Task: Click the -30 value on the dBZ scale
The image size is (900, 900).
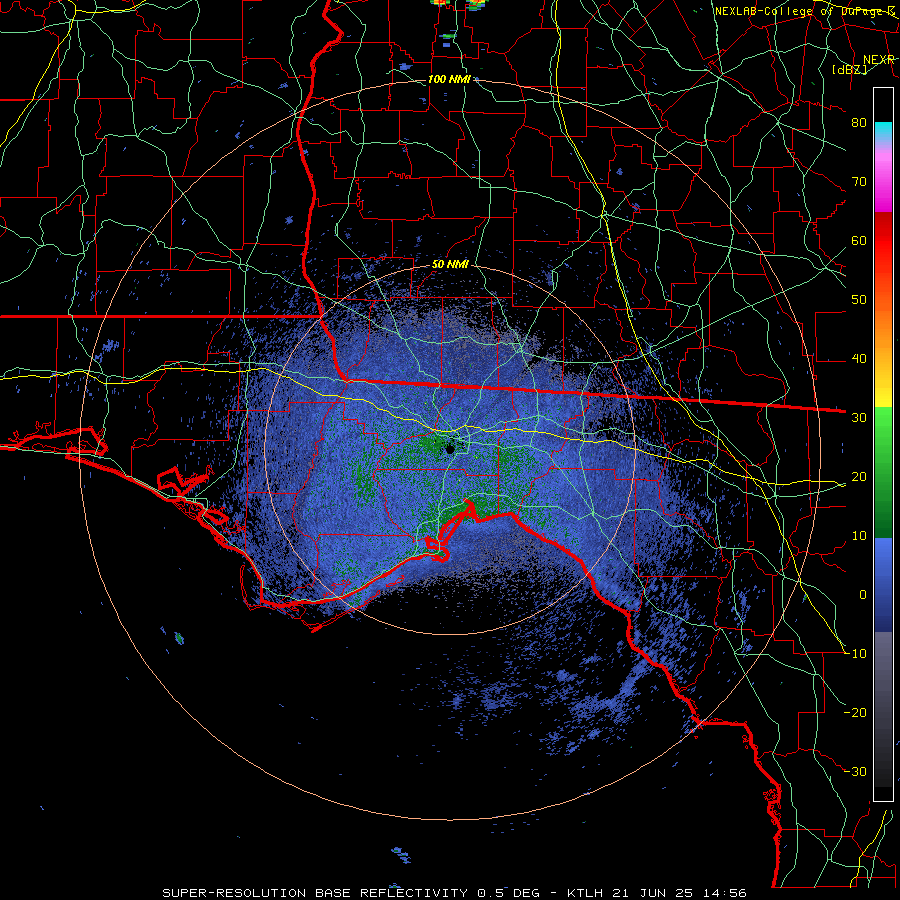Action: point(855,771)
